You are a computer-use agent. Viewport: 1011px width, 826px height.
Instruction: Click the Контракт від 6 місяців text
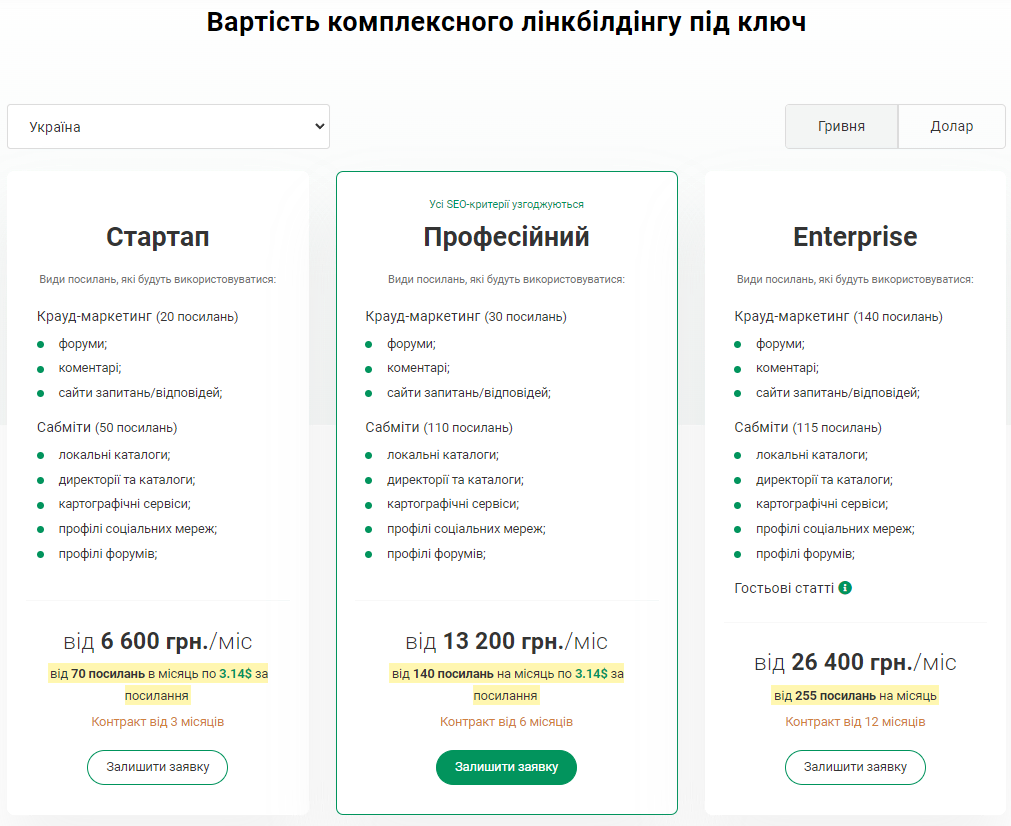click(x=506, y=721)
